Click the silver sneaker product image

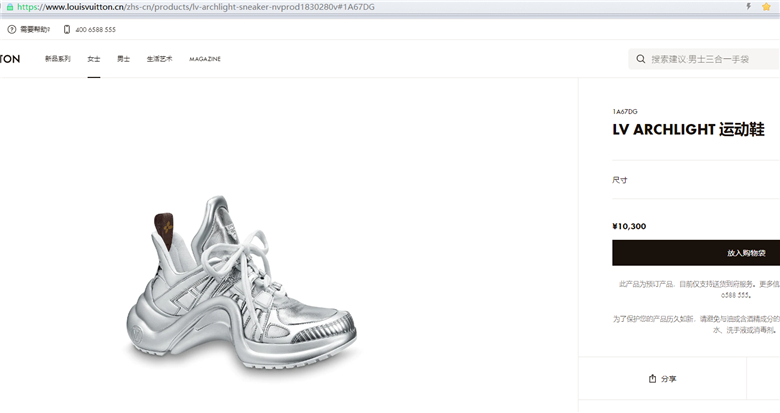[241, 283]
